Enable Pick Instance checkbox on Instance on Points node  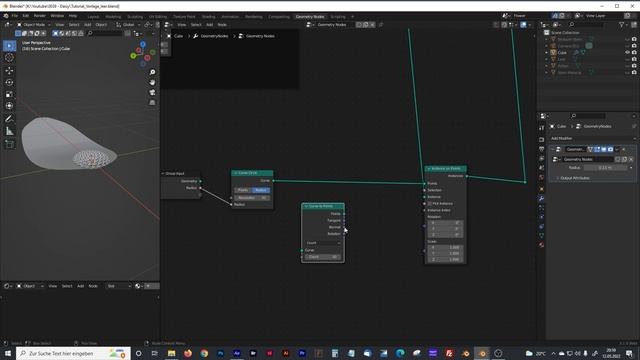coord(430,203)
